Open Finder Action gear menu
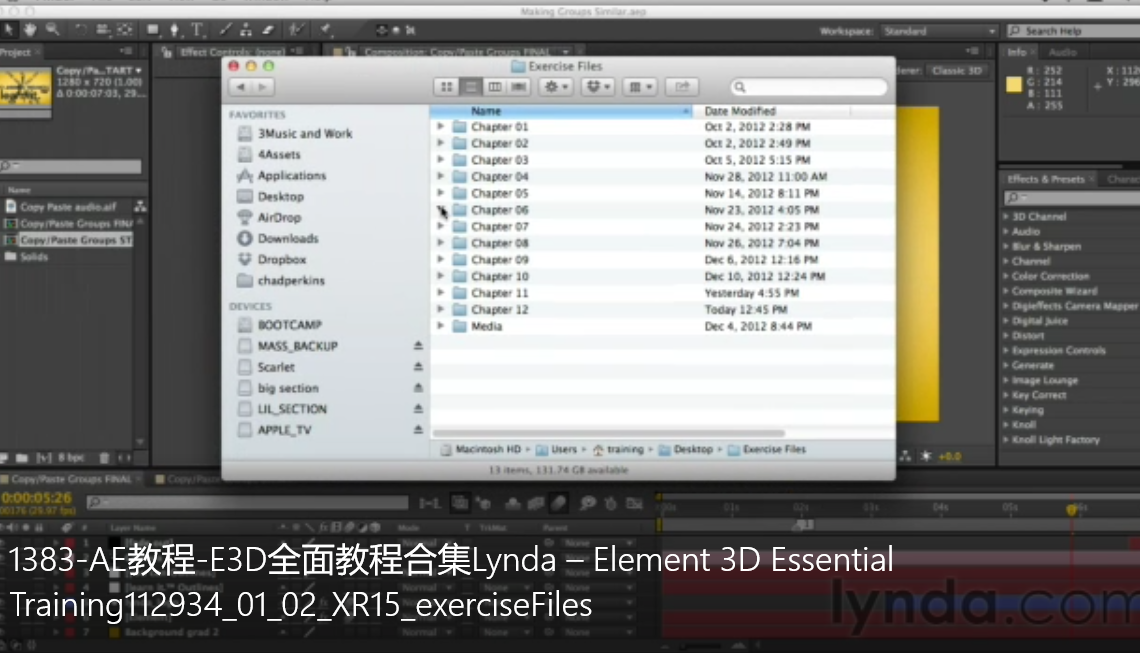This screenshot has width=1140, height=653. 556,87
